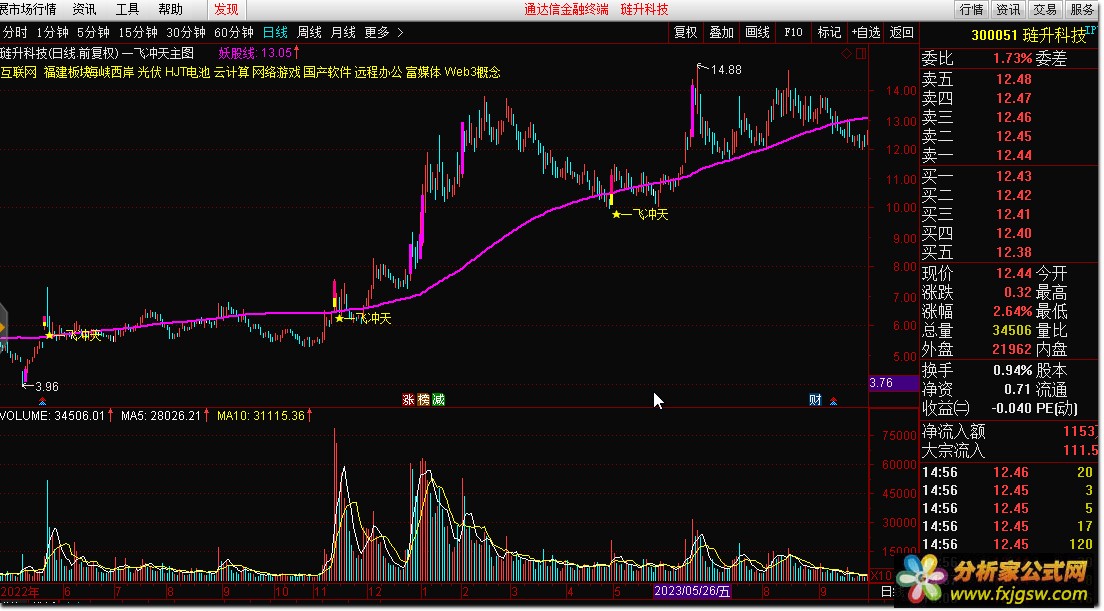Open the 帮助 menu
This screenshot has width=1104, height=611.
[x=170, y=9]
